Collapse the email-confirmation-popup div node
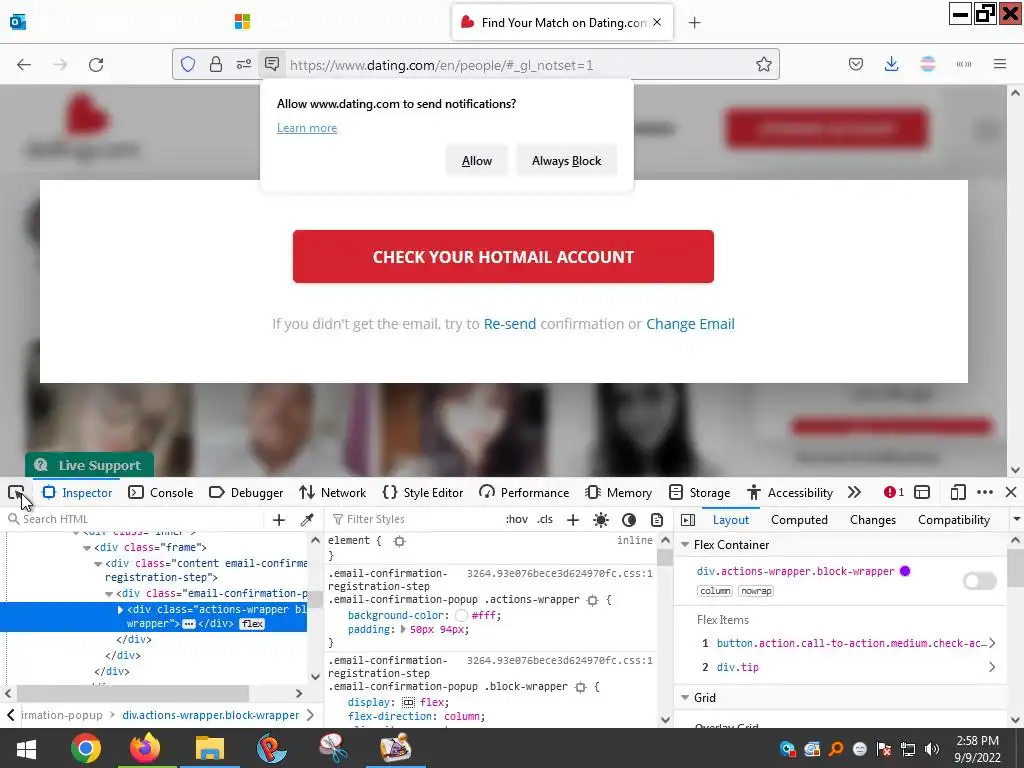Image resolution: width=1024 pixels, height=768 pixels. (x=109, y=594)
